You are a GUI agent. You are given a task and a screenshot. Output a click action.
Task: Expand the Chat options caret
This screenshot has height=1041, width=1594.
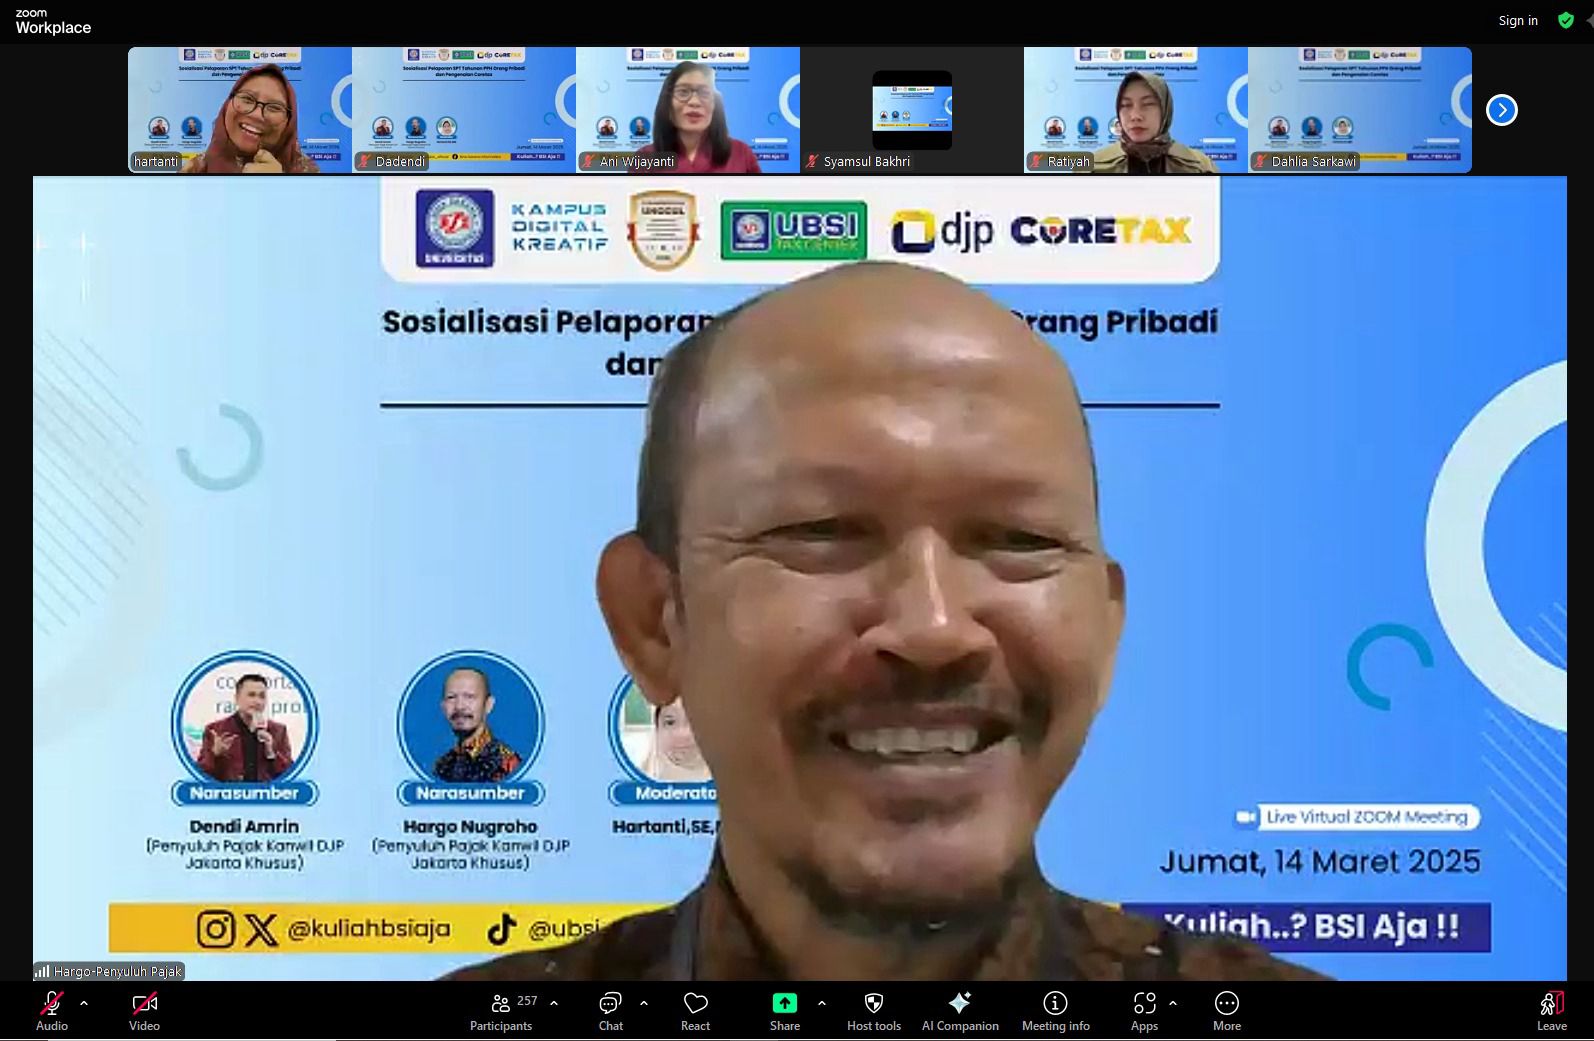pos(644,1002)
